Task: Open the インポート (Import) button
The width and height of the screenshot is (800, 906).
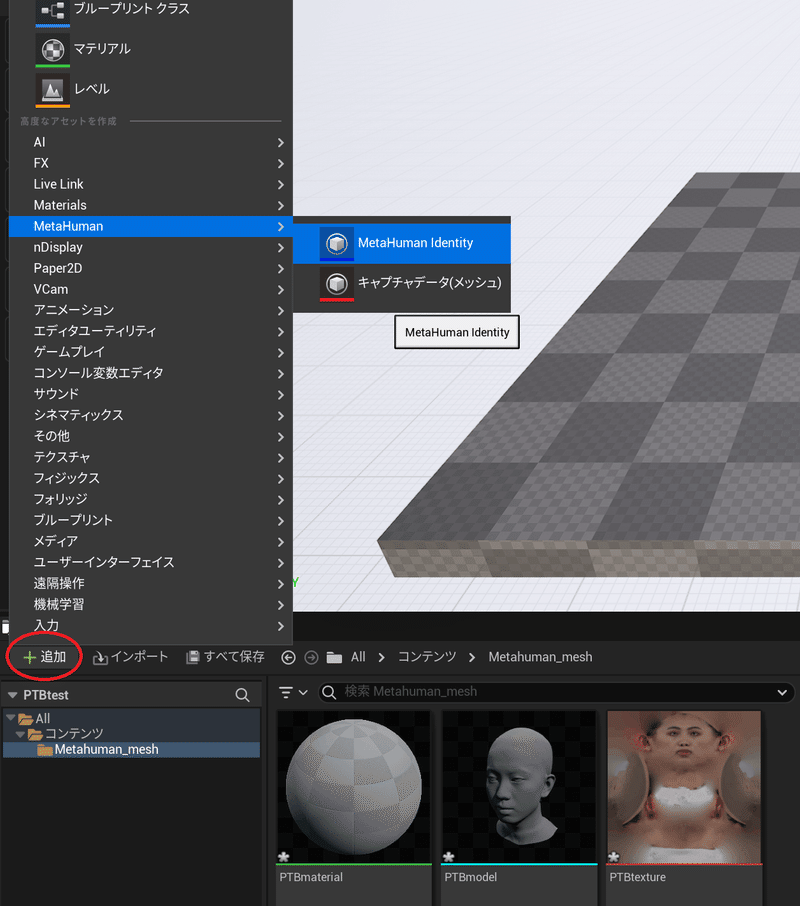Action: [x=131, y=657]
